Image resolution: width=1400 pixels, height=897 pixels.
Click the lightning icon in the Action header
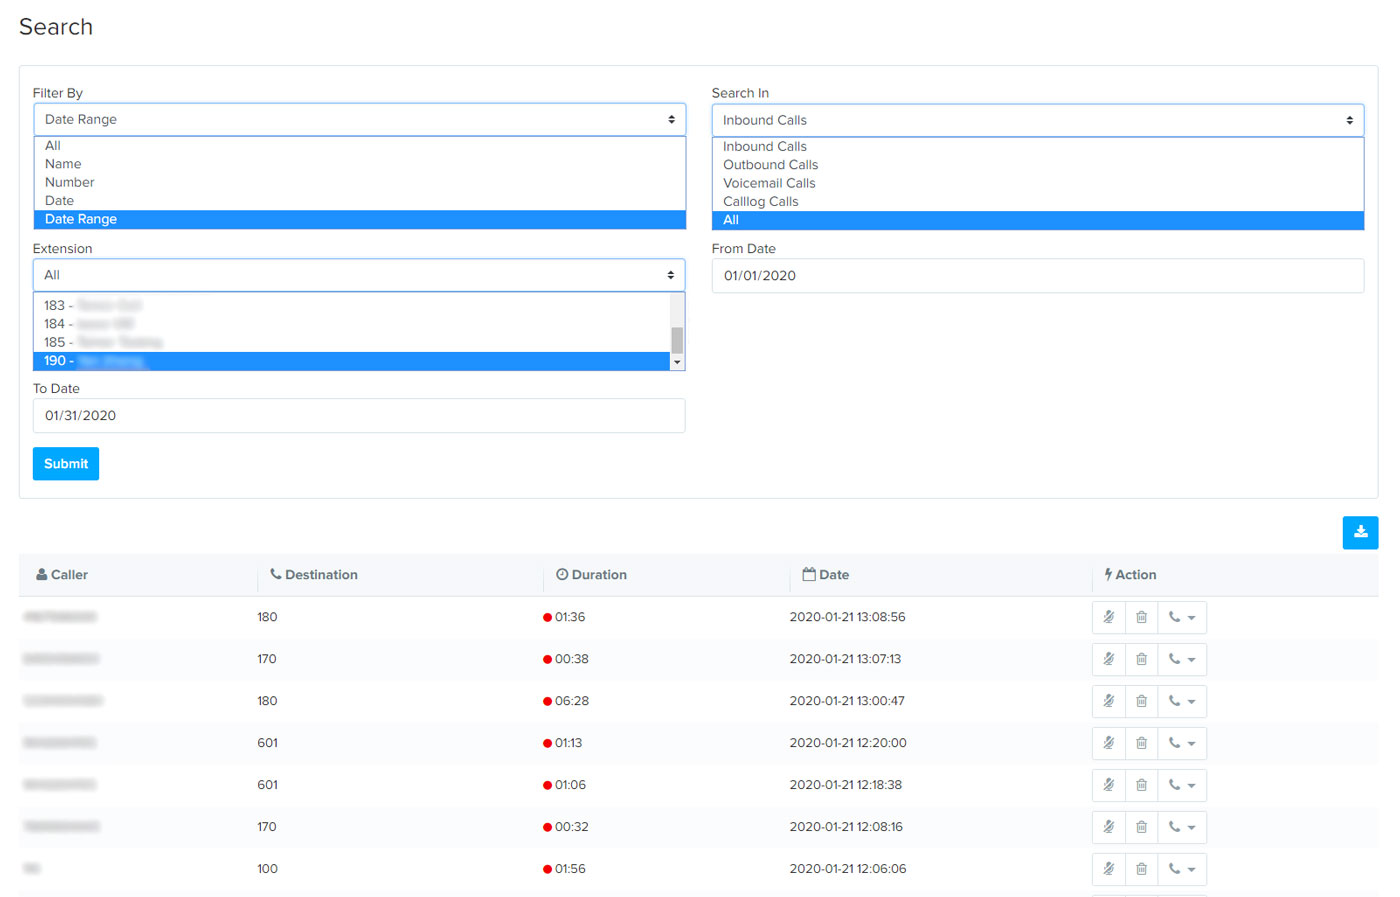[1110, 574]
